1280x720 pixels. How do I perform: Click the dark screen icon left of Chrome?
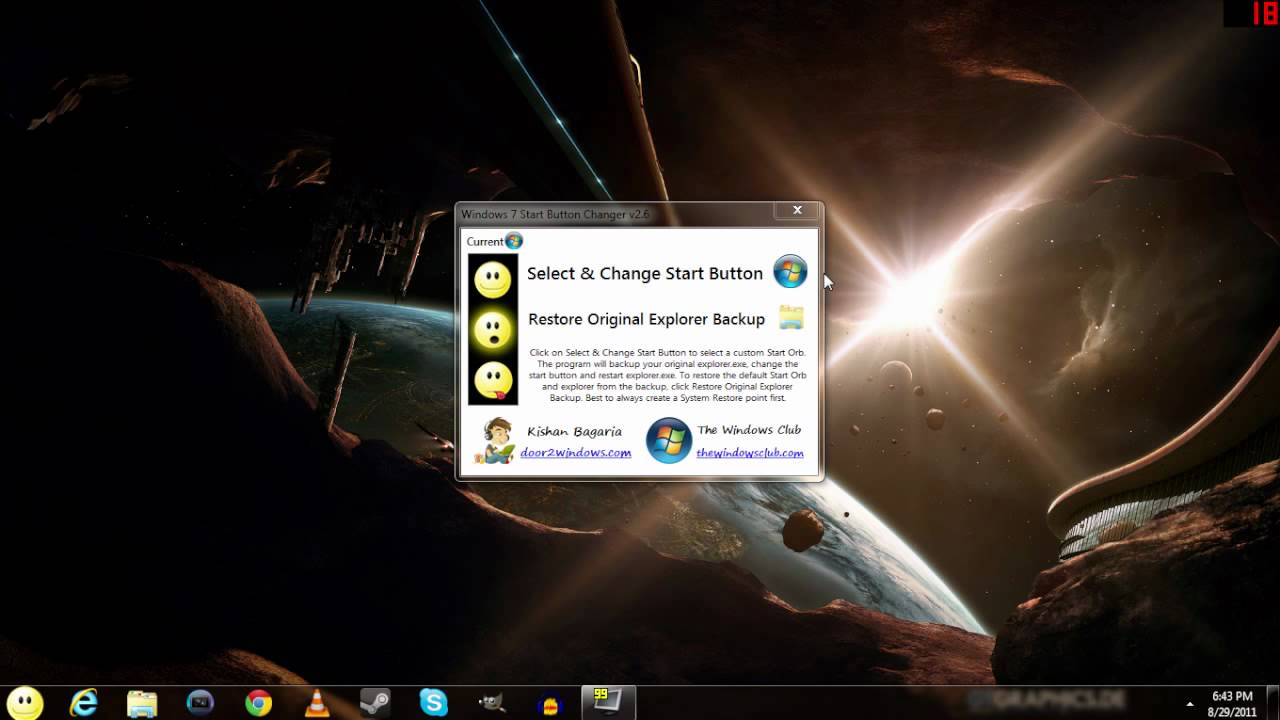click(x=201, y=704)
